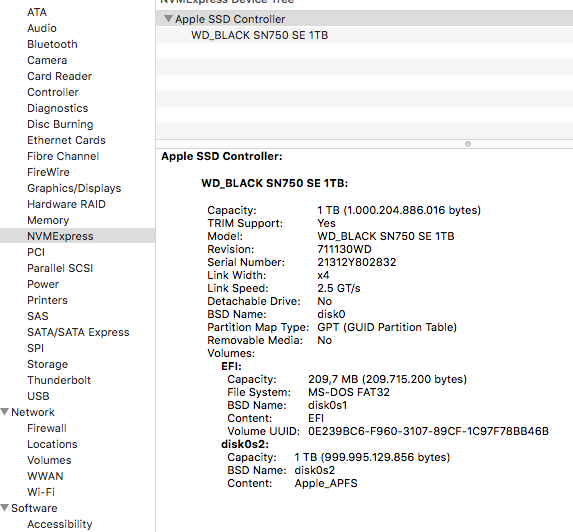Open the PCI sidebar entry
573x532 pixels.
pos(36,252)
